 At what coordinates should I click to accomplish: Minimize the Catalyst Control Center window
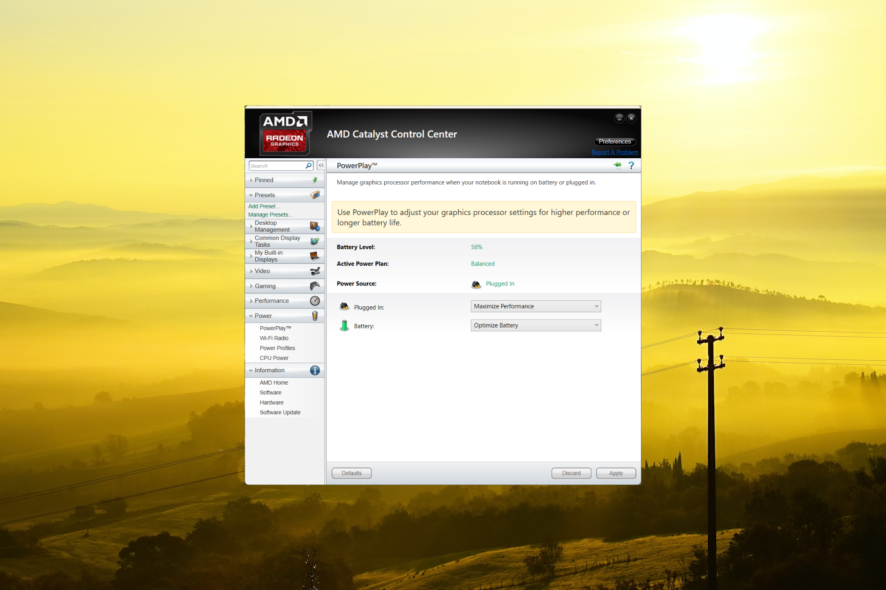click(619, 118)
